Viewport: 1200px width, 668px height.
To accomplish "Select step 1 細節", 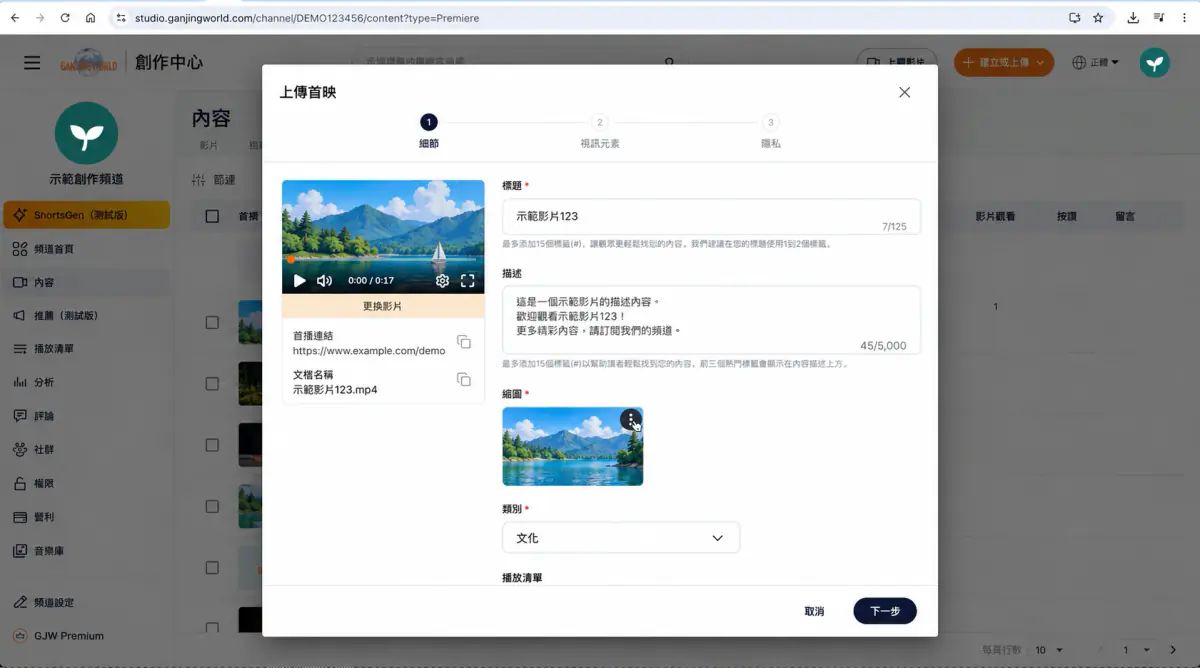I will point(428,131).
